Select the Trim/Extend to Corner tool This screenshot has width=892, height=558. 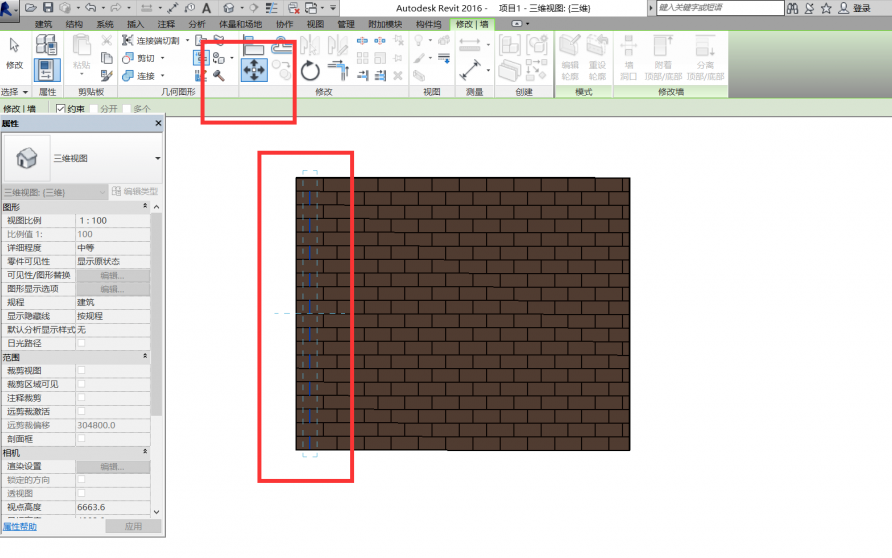pyautogui.click(x=339, y=71)
